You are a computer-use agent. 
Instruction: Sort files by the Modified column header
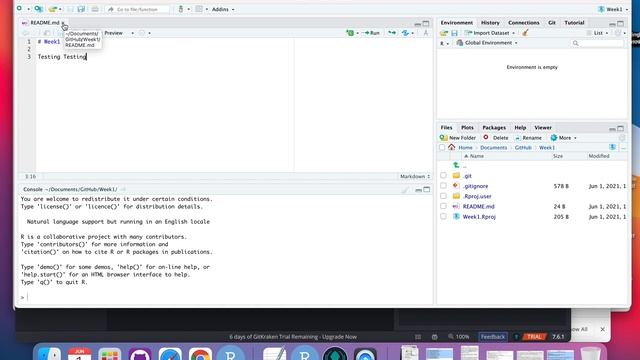click(x=599, y=156)
